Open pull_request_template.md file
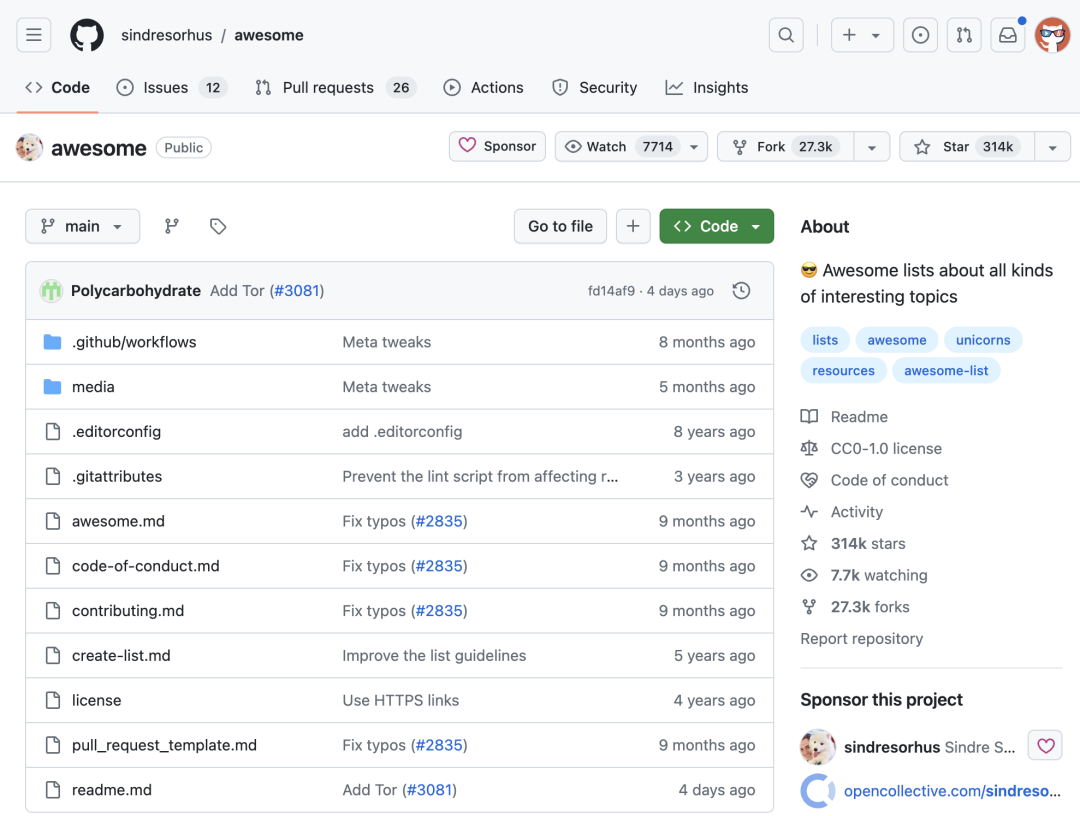1080x816 pixels. (165, 745)
